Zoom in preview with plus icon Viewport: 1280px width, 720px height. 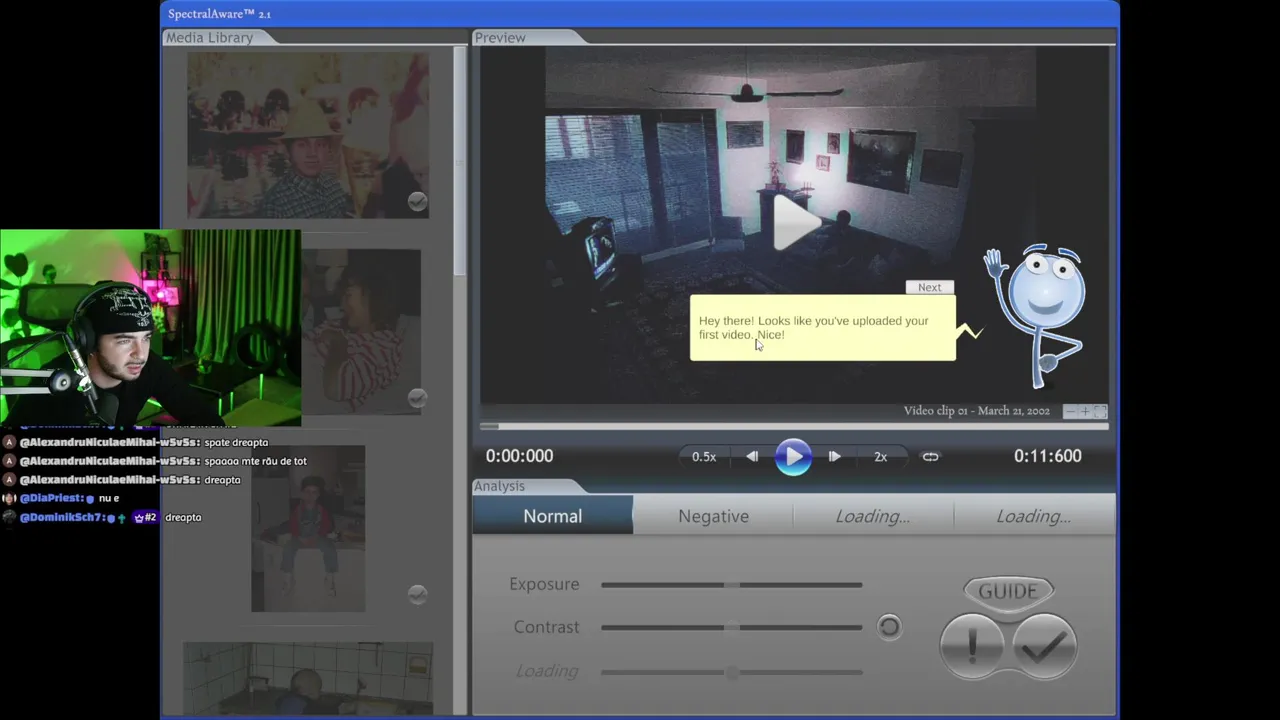pos(1085,411)
